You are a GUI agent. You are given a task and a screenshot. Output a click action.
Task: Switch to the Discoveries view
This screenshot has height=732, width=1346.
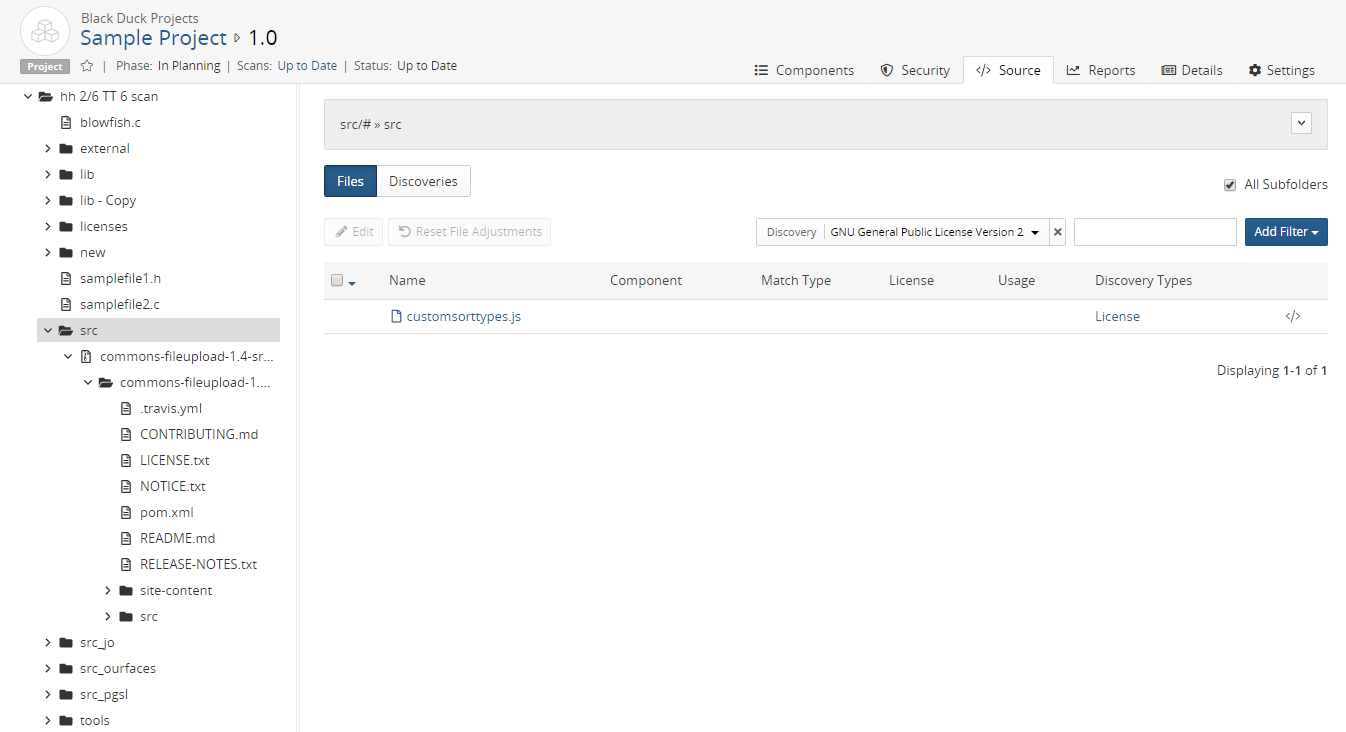tap(423, 181)
